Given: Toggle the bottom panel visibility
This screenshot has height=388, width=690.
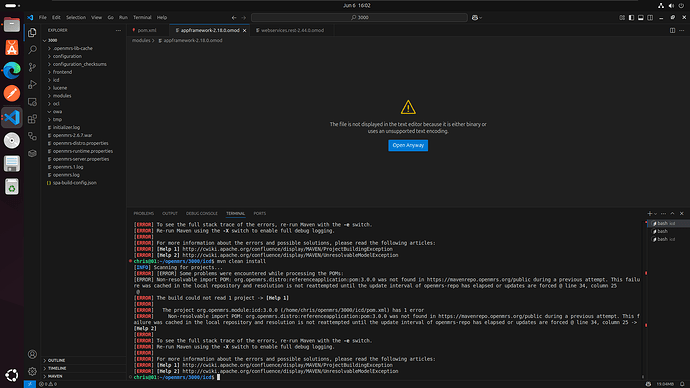Looking at the screenshot, I should point(641,18).
